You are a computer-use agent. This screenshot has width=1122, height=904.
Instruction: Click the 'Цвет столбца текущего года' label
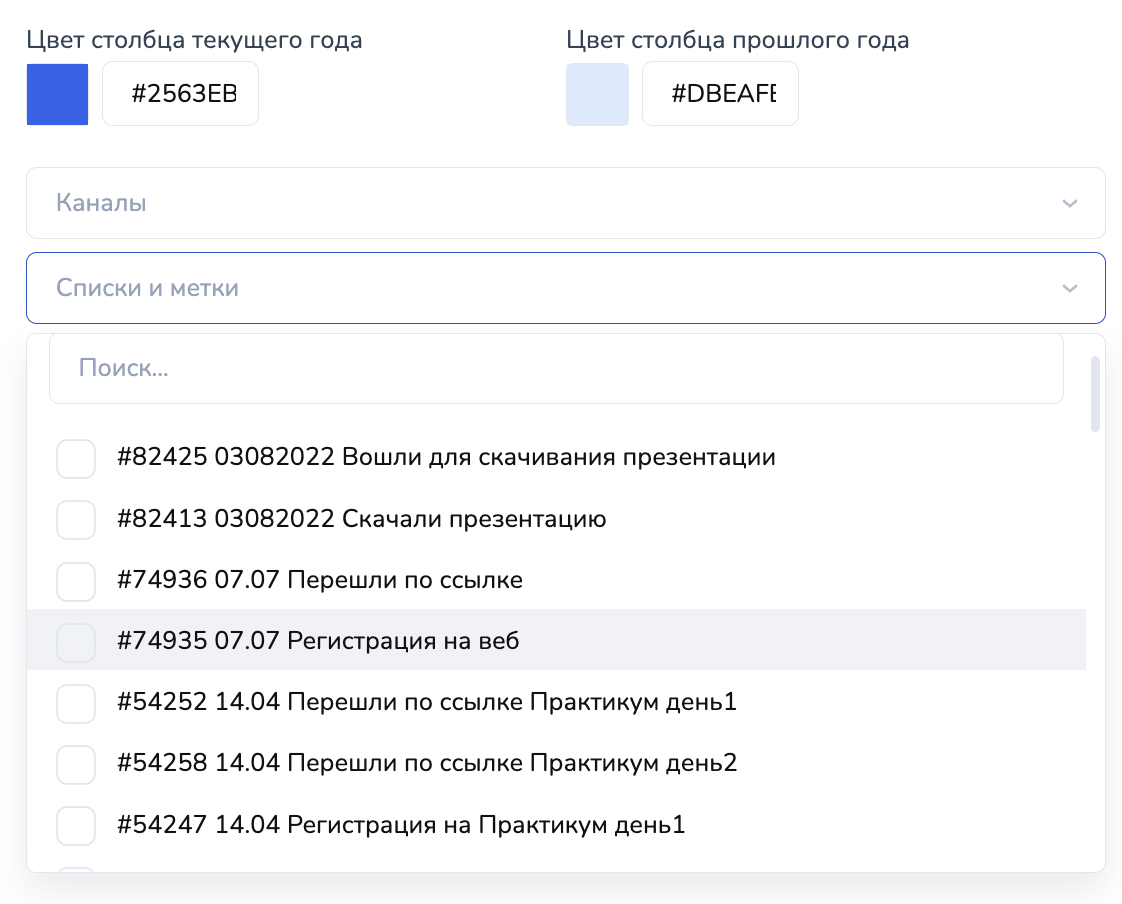(194, 40)
